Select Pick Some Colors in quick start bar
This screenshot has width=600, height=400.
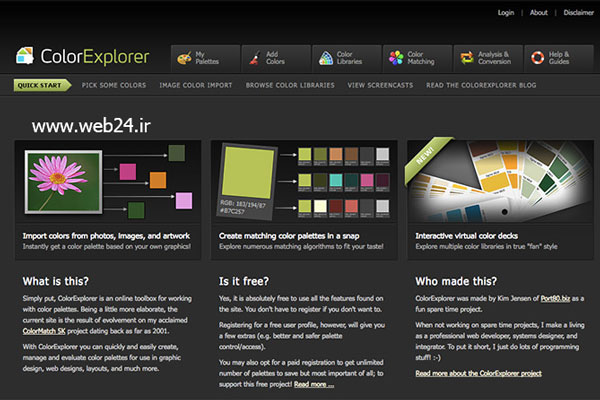pos(114,85)
